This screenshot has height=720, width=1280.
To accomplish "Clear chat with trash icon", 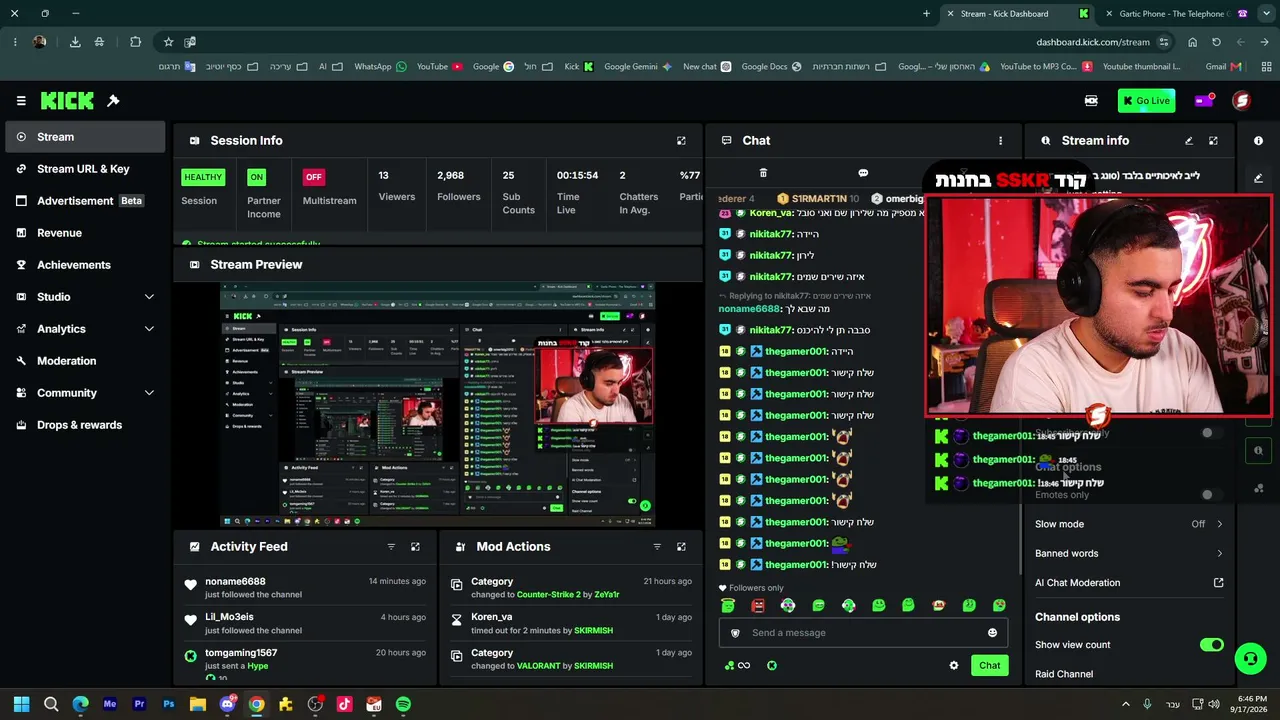I will click(763, 173).
